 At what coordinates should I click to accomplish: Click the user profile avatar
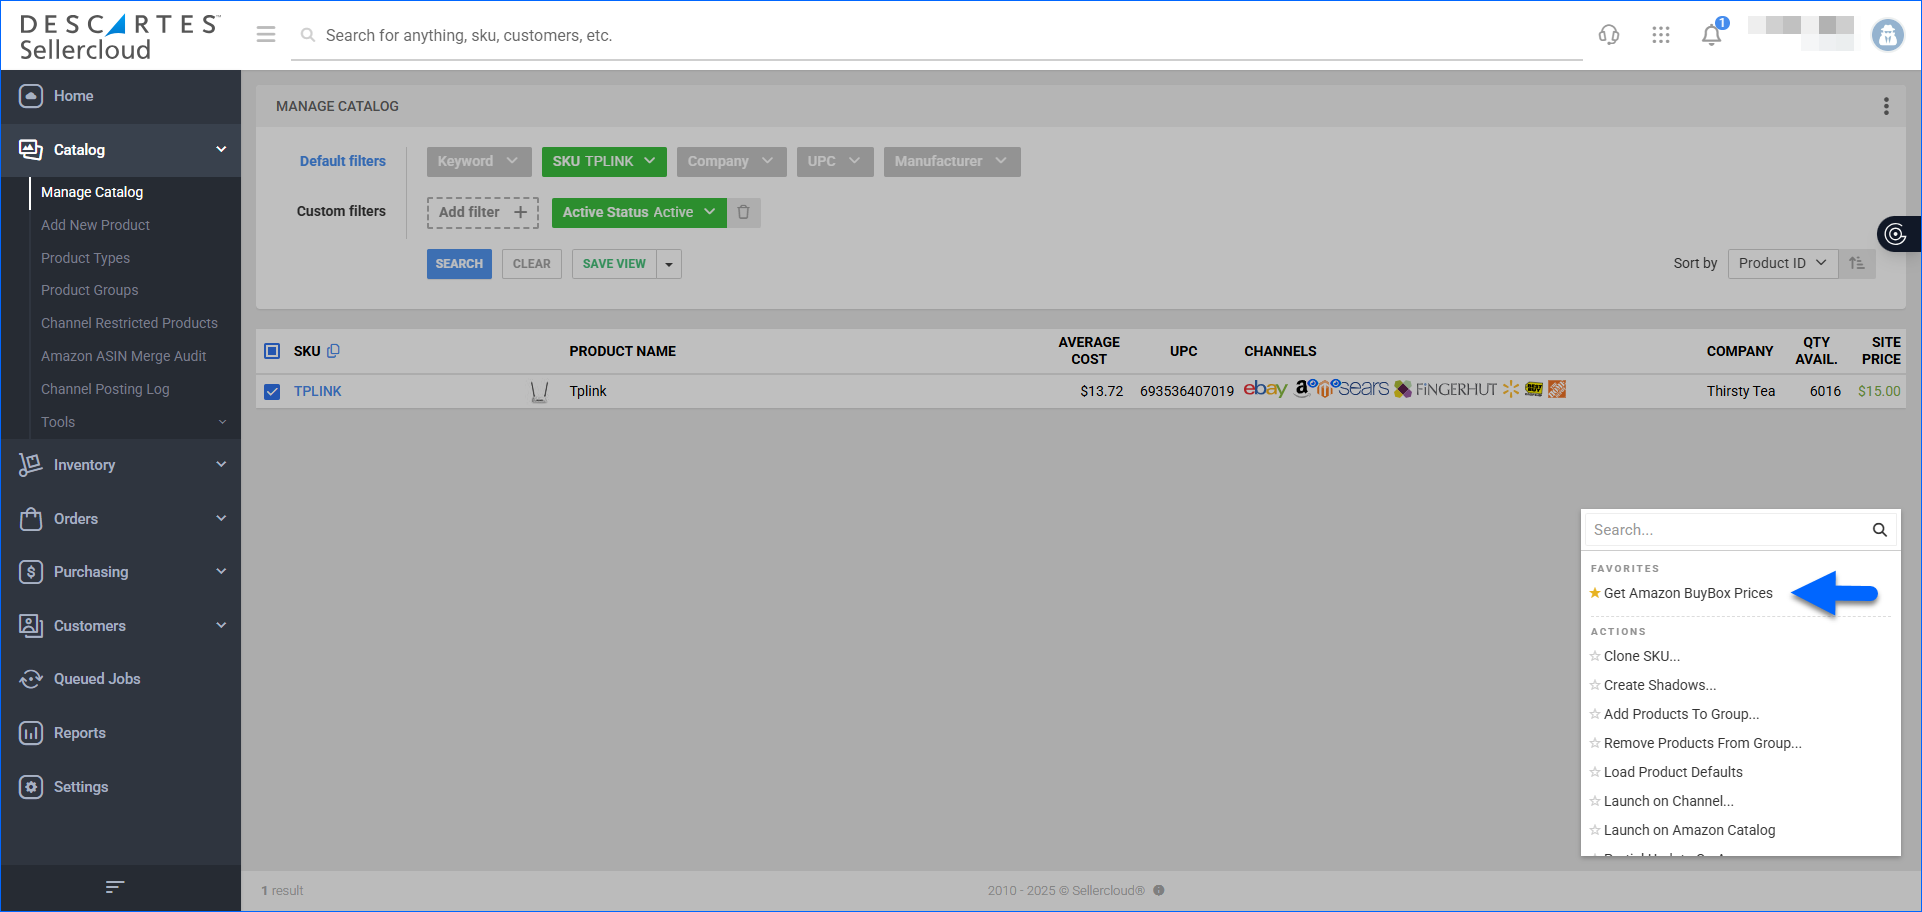point(1887,35)
